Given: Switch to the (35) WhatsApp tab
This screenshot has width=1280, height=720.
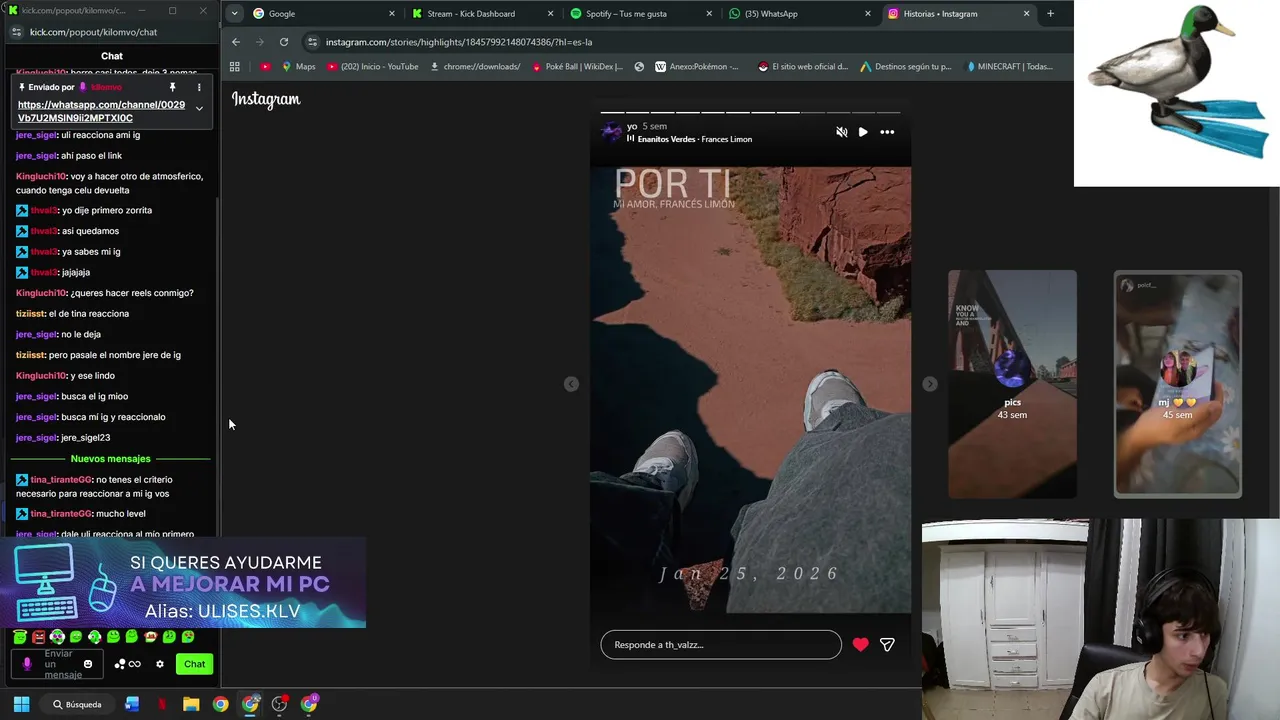Looking at the screenshot, I should pos(798,14).
